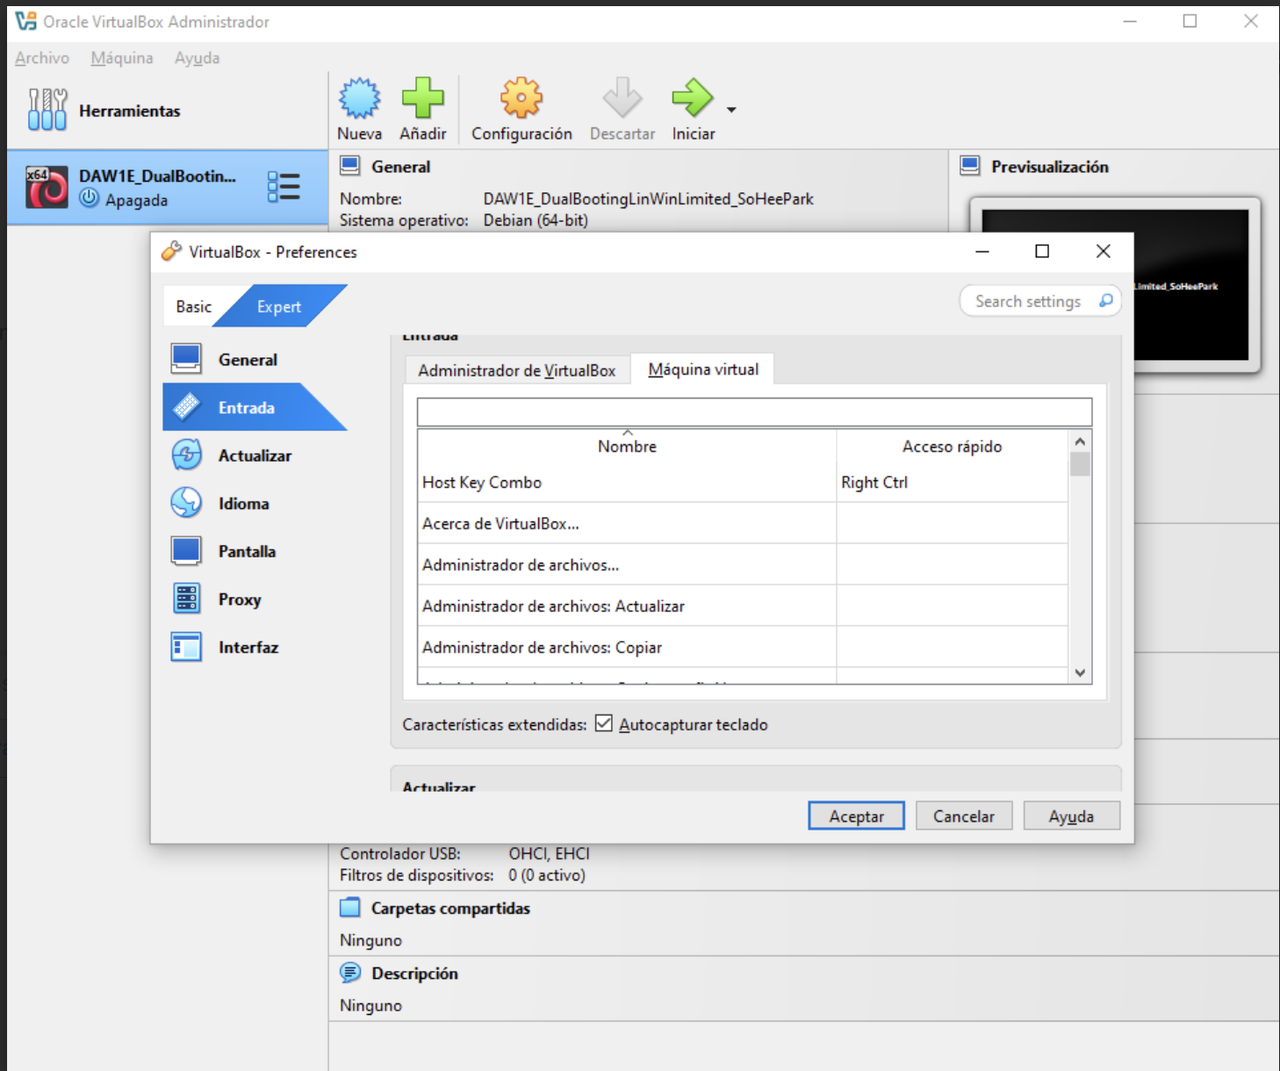Open the Proxy settings section

coord(239,598)
